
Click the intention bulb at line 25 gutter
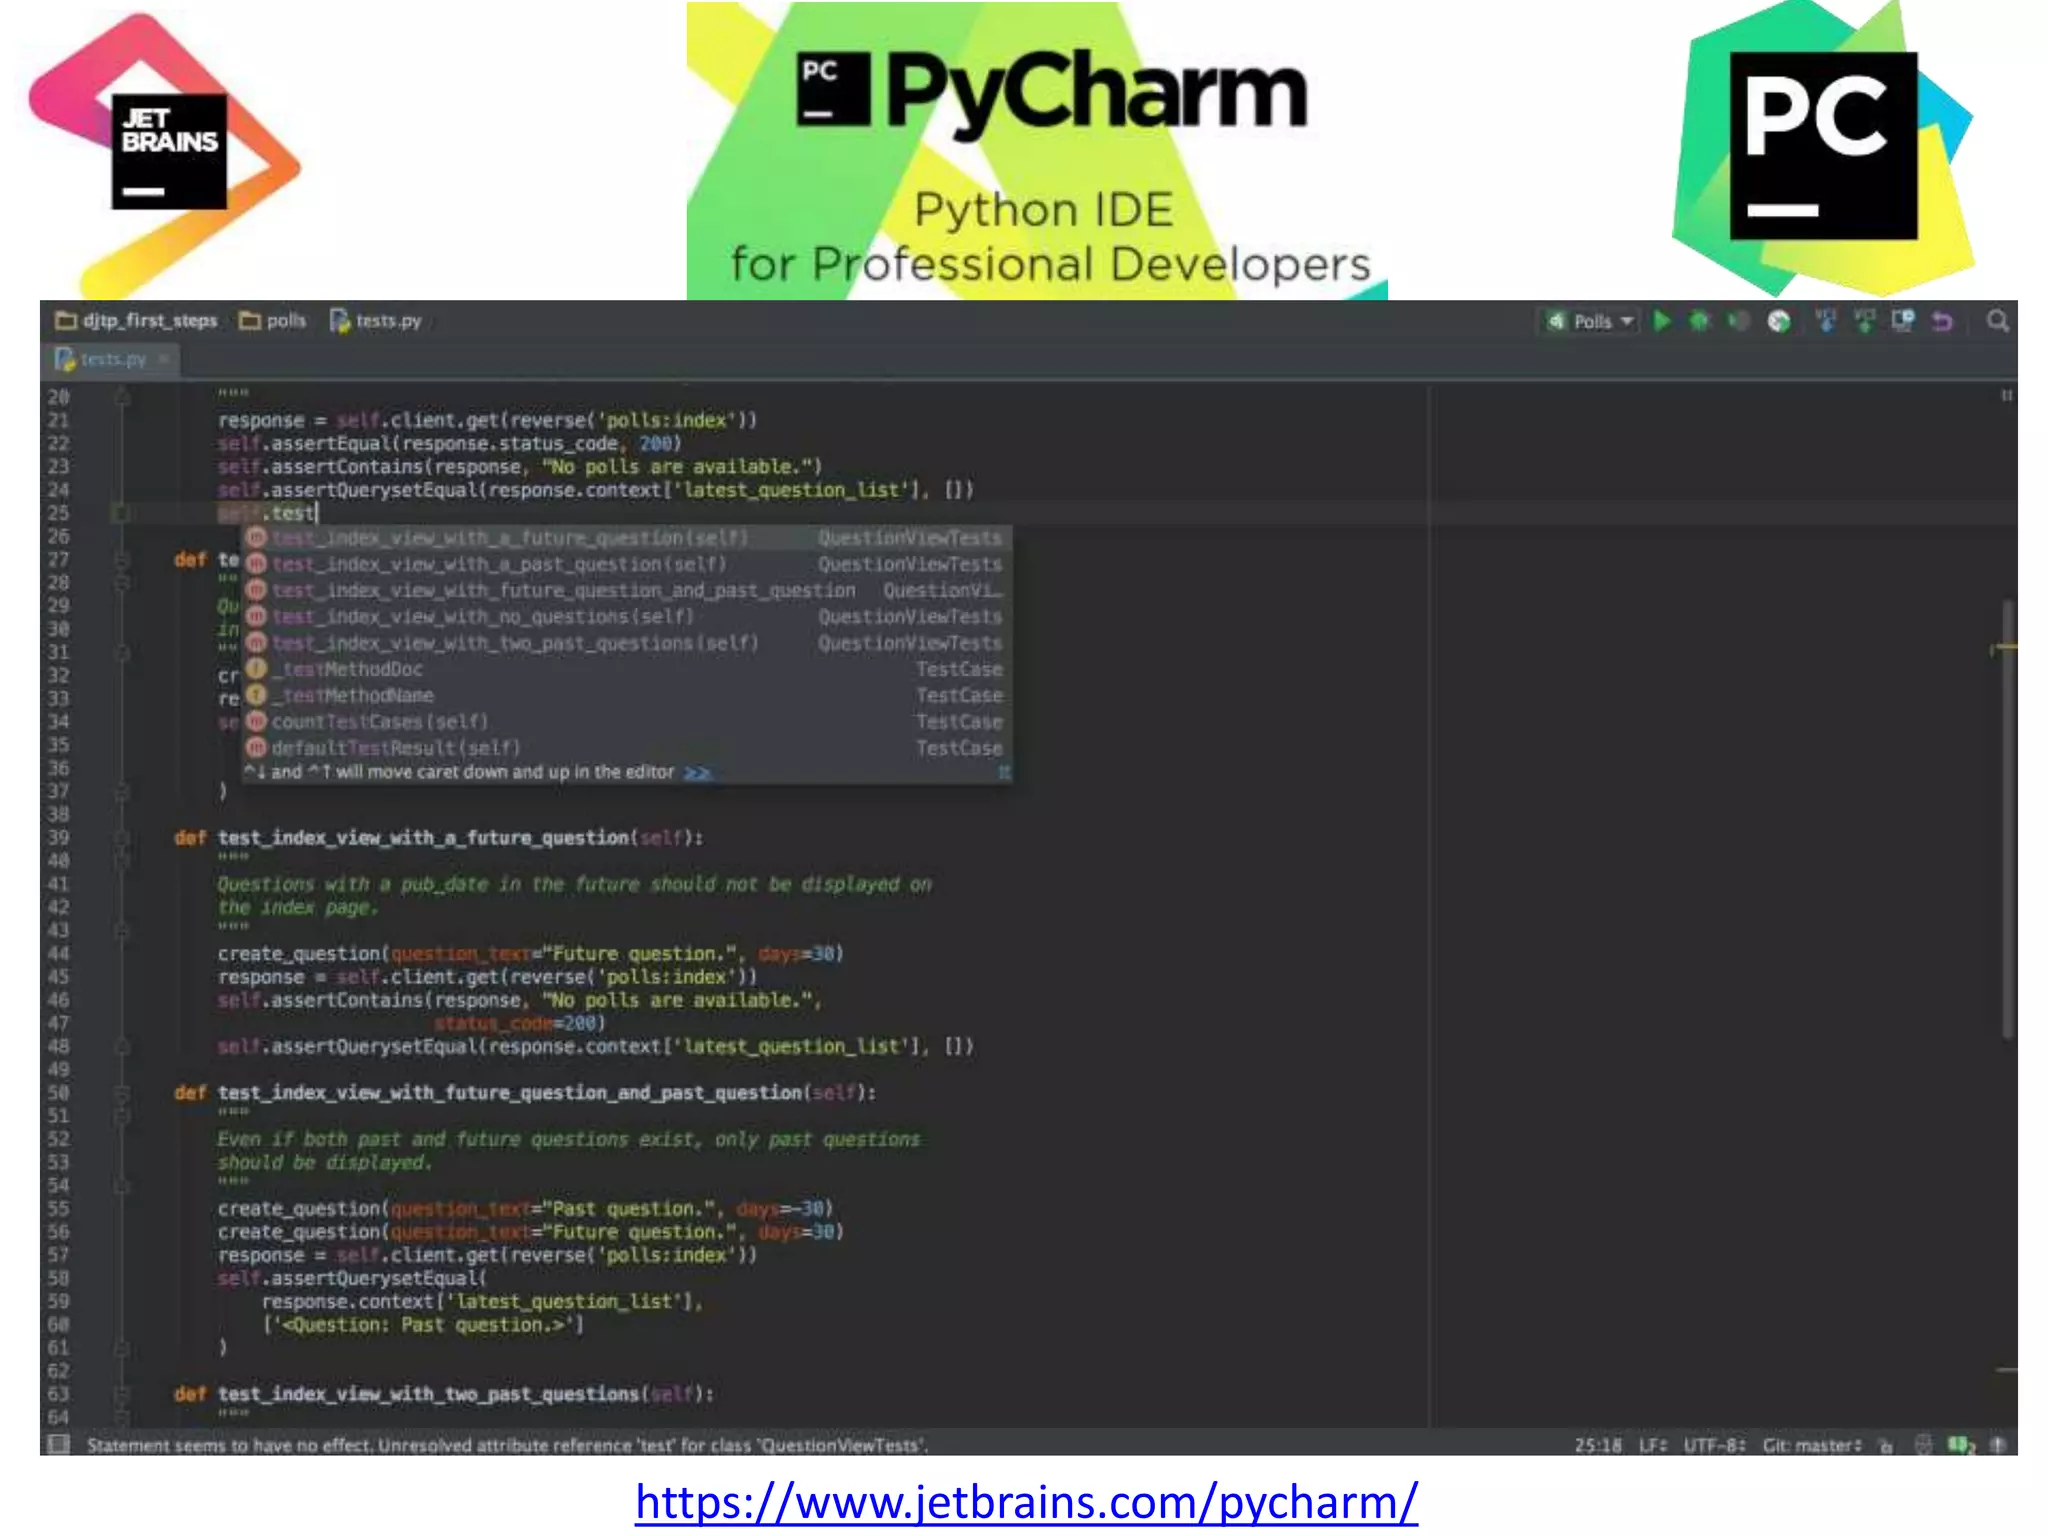coord(121,513)
